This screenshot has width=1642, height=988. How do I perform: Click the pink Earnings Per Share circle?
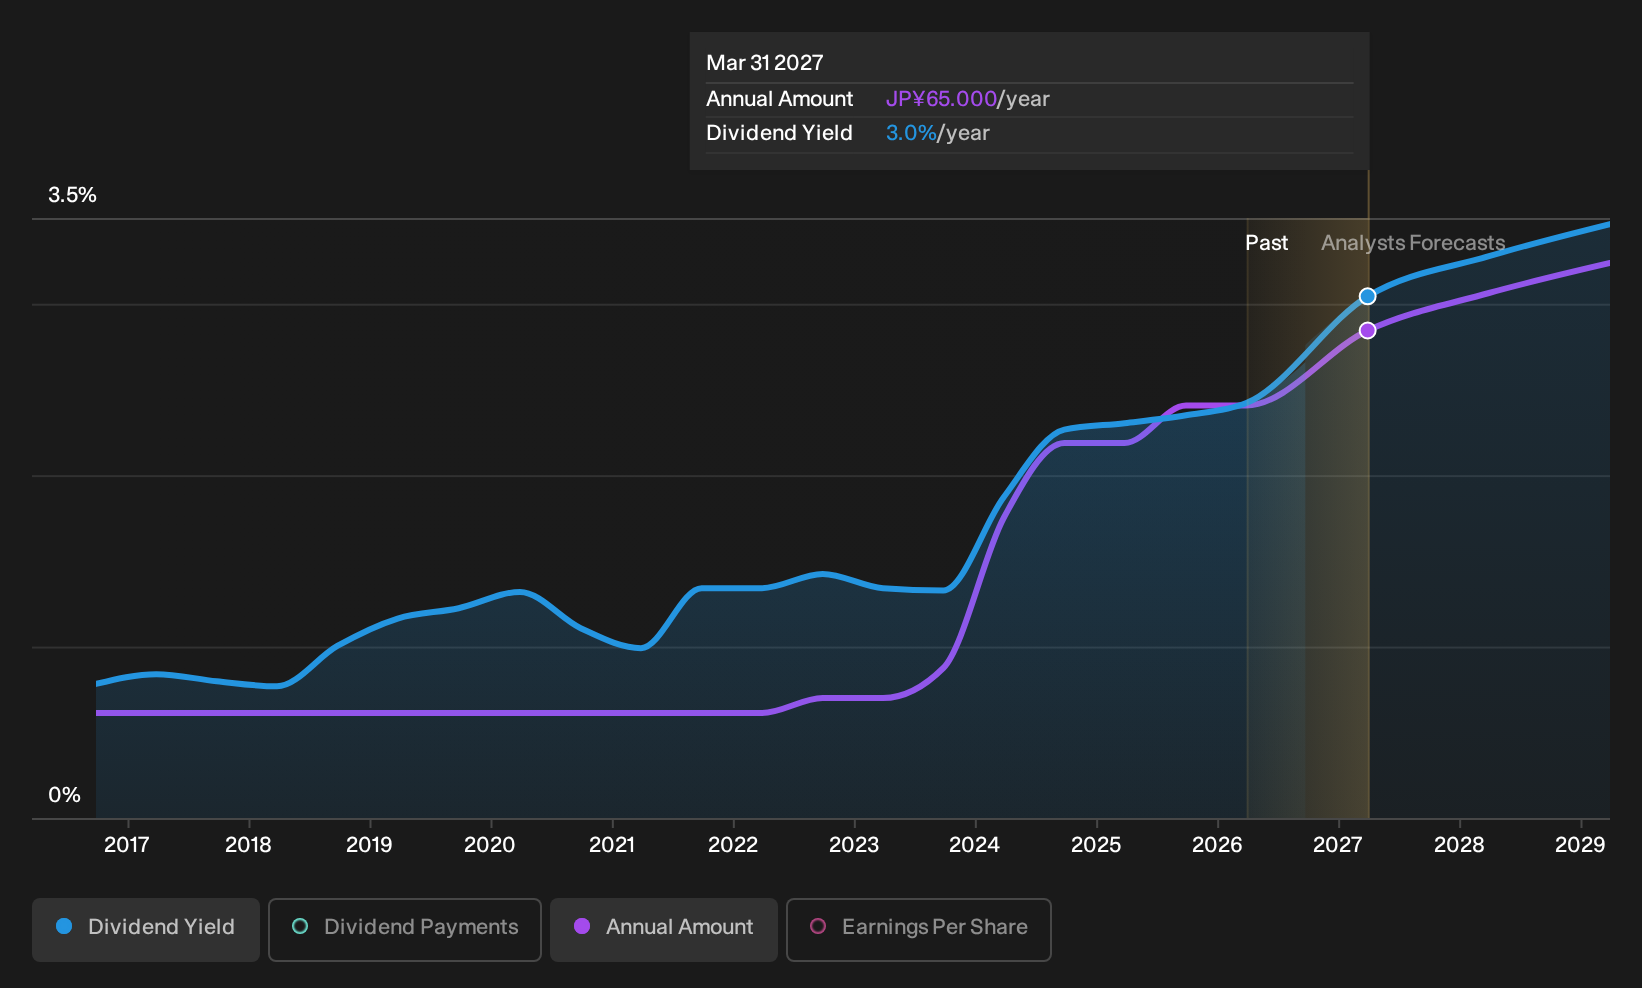[x=818, y=927]
